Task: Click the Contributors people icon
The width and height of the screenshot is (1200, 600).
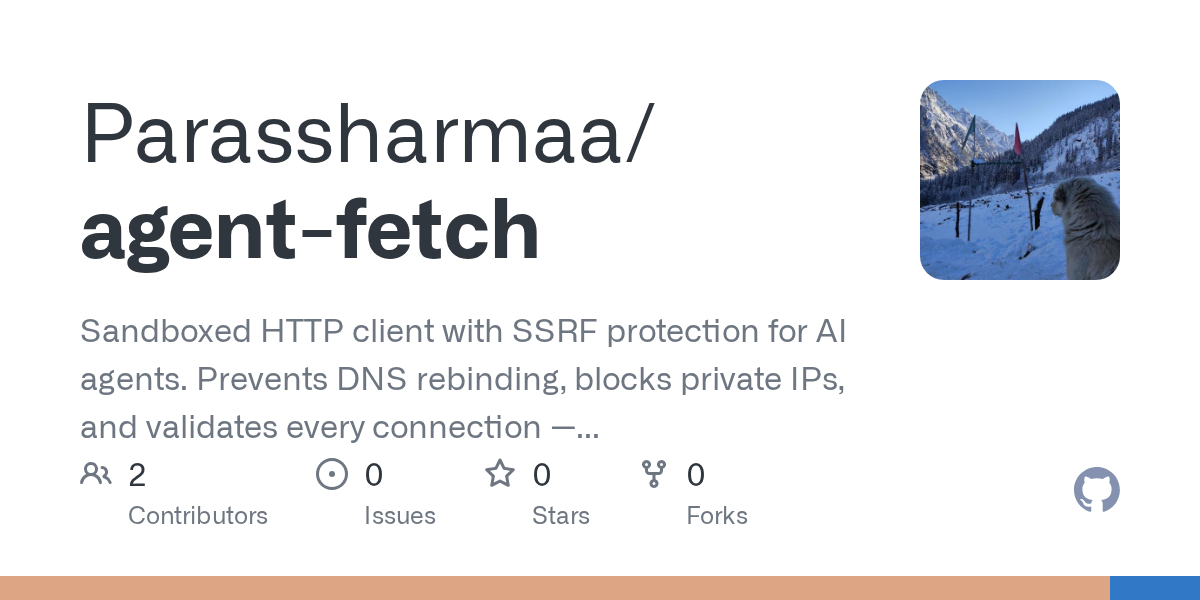Action: pos(96,474)
